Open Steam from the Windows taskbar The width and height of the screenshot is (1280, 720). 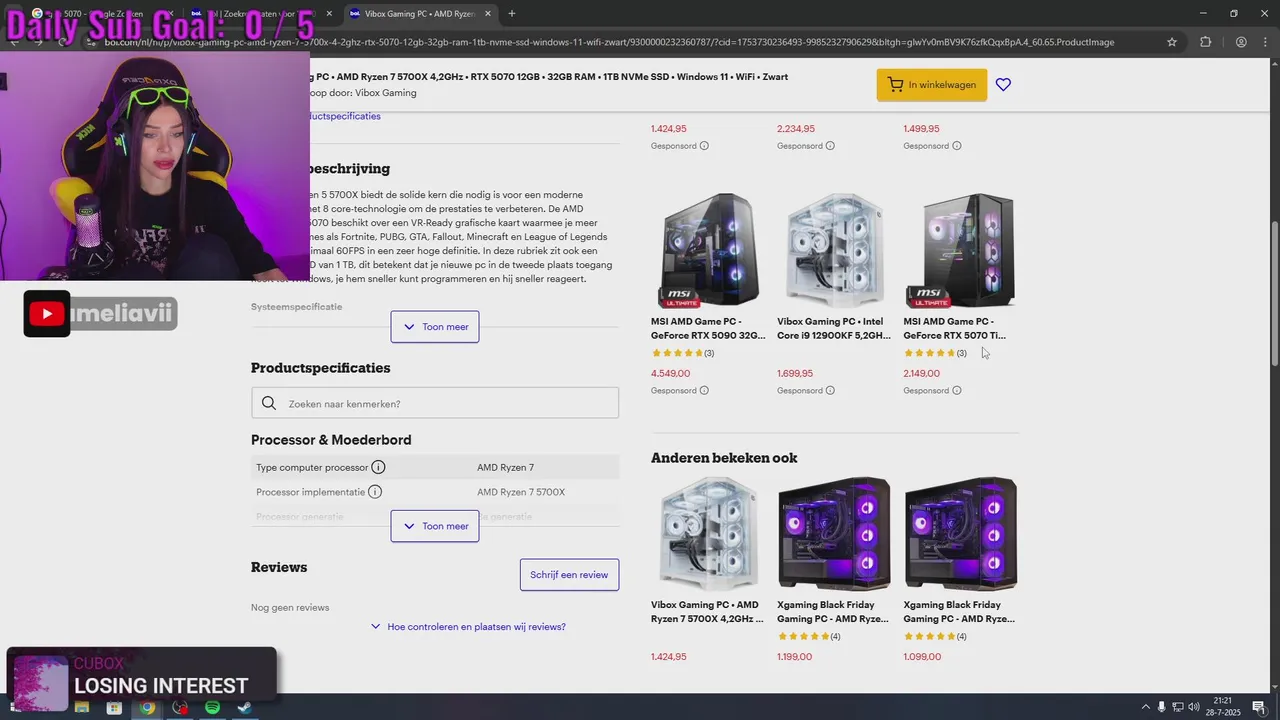click(244, 708)
